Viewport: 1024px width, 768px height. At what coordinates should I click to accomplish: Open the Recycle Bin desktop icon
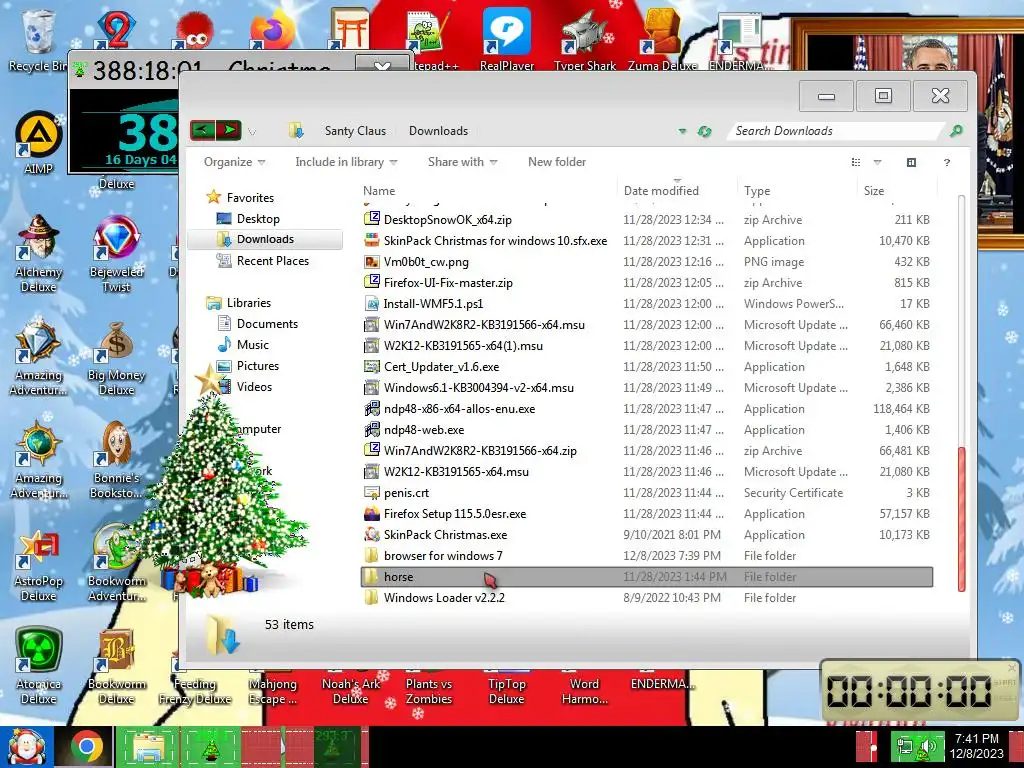[38, 40]
